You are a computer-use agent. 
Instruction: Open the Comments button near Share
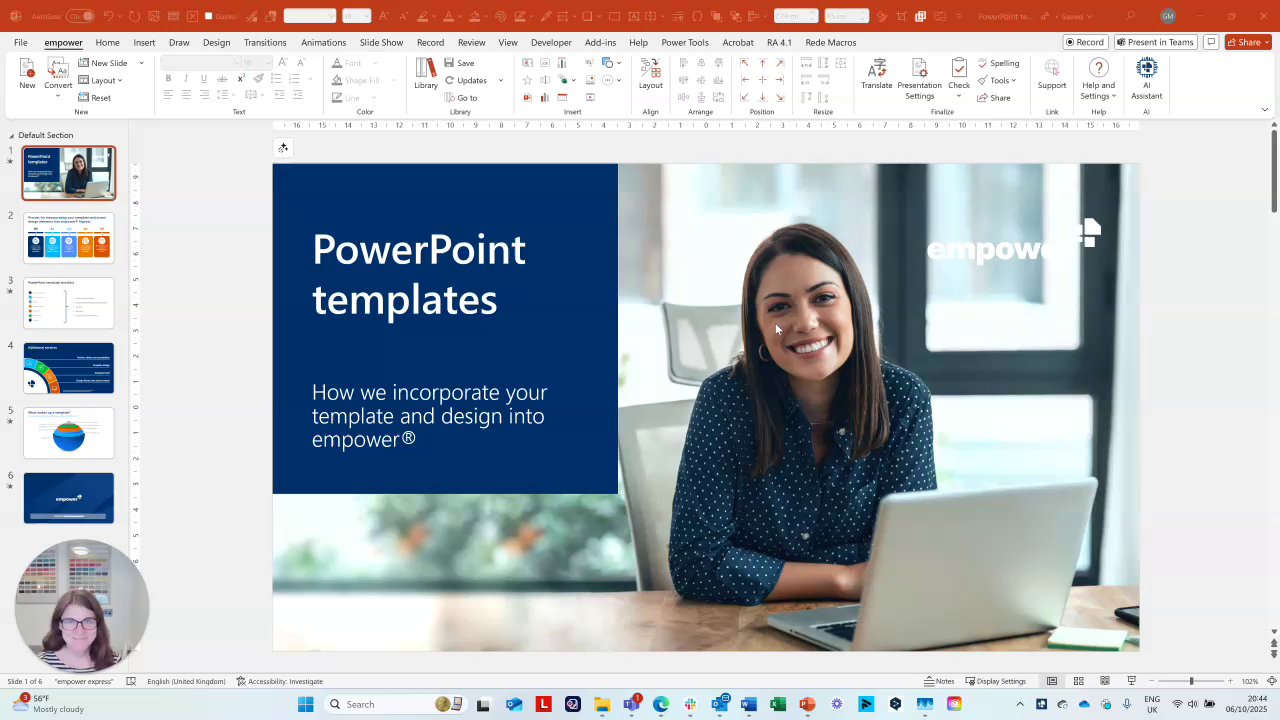[1211, 42]
